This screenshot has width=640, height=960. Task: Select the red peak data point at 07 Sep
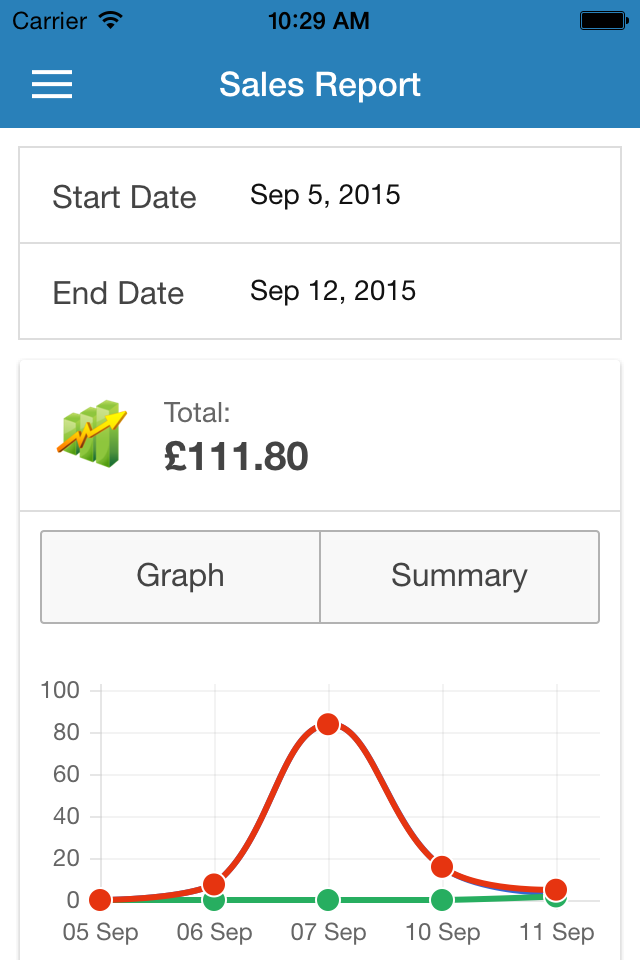[328, 724]
